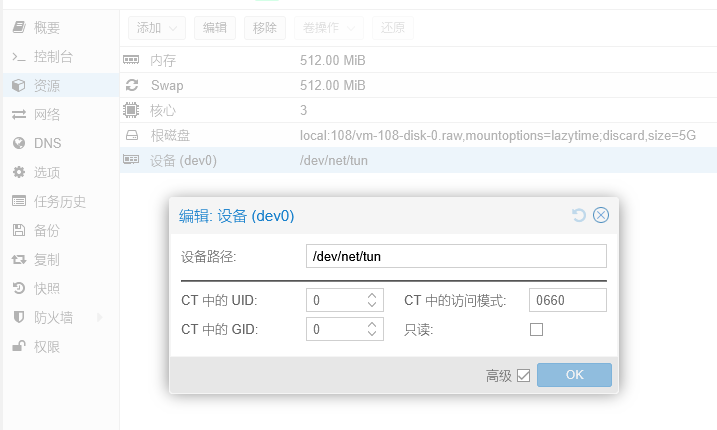Expand the 防火墙 submenu arrow
Image resolution: width=717 pixels, height=430 pixels.
pyautogui.click(x=100, y=317)
